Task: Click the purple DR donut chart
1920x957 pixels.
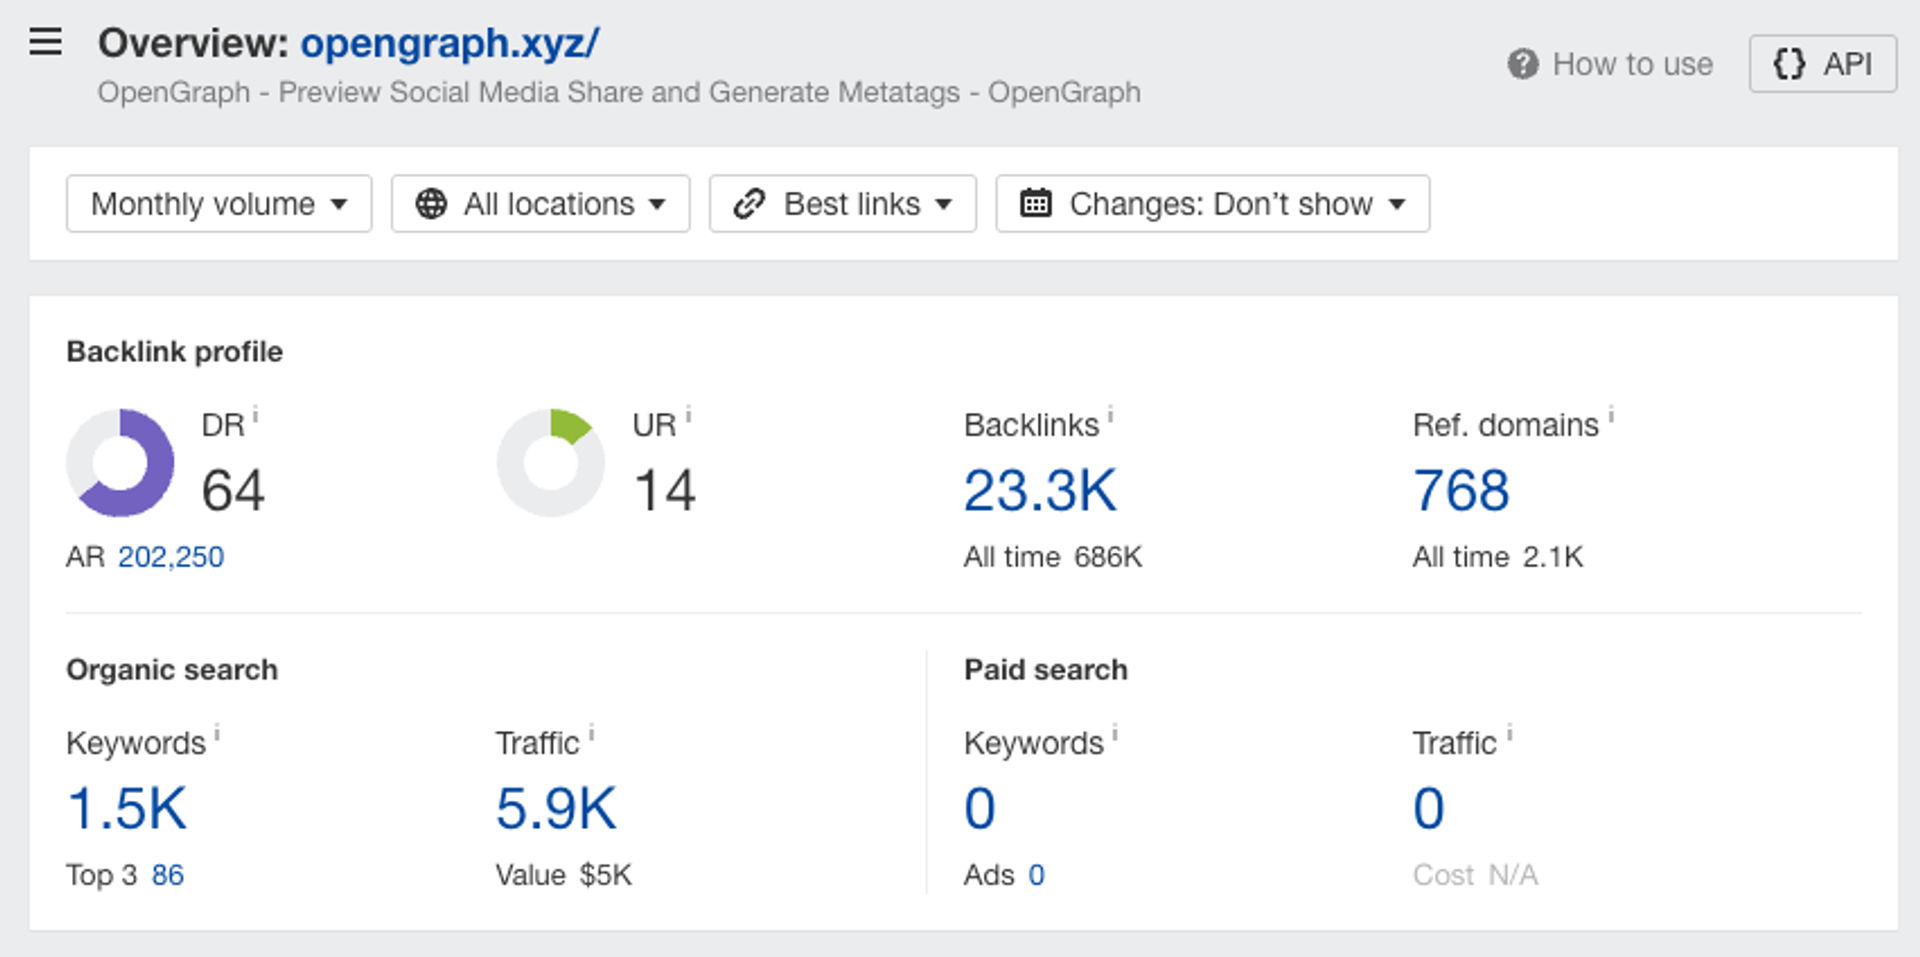Action: pyautogui.click(x=120, y=463)
